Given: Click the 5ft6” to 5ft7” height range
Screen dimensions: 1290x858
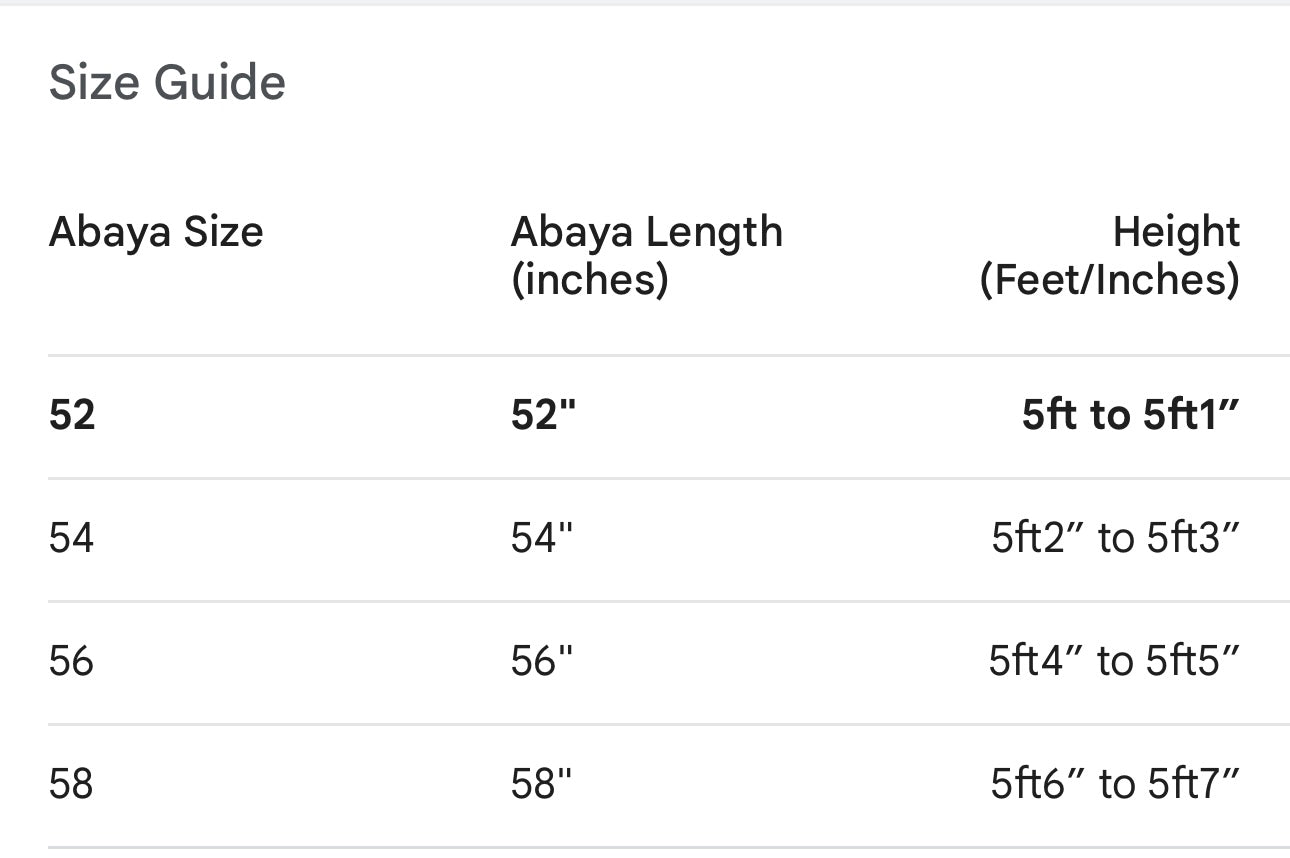Looking at the screenshot, I should pos(1115,784).
